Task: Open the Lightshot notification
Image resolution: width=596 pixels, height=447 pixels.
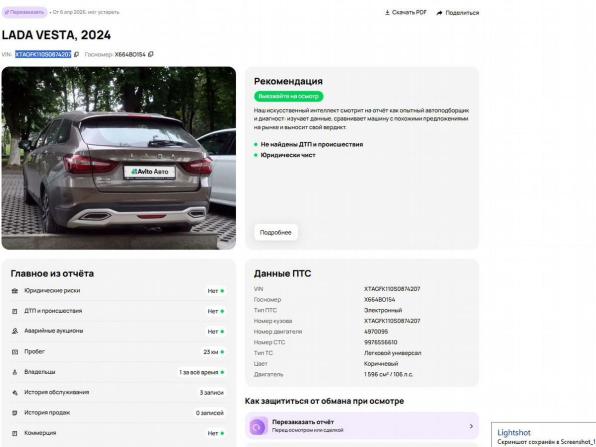Action: (544, 434)
